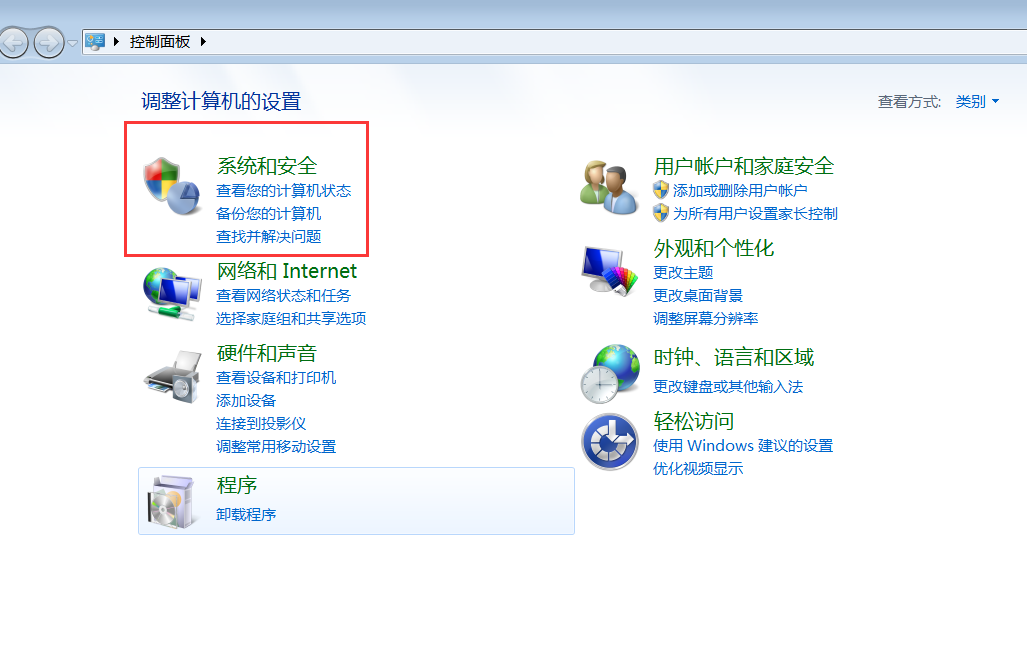Open the 时钟、语言和区域 category
The width and height of the screenshot is (1027, 670).
tap(734, 357)
